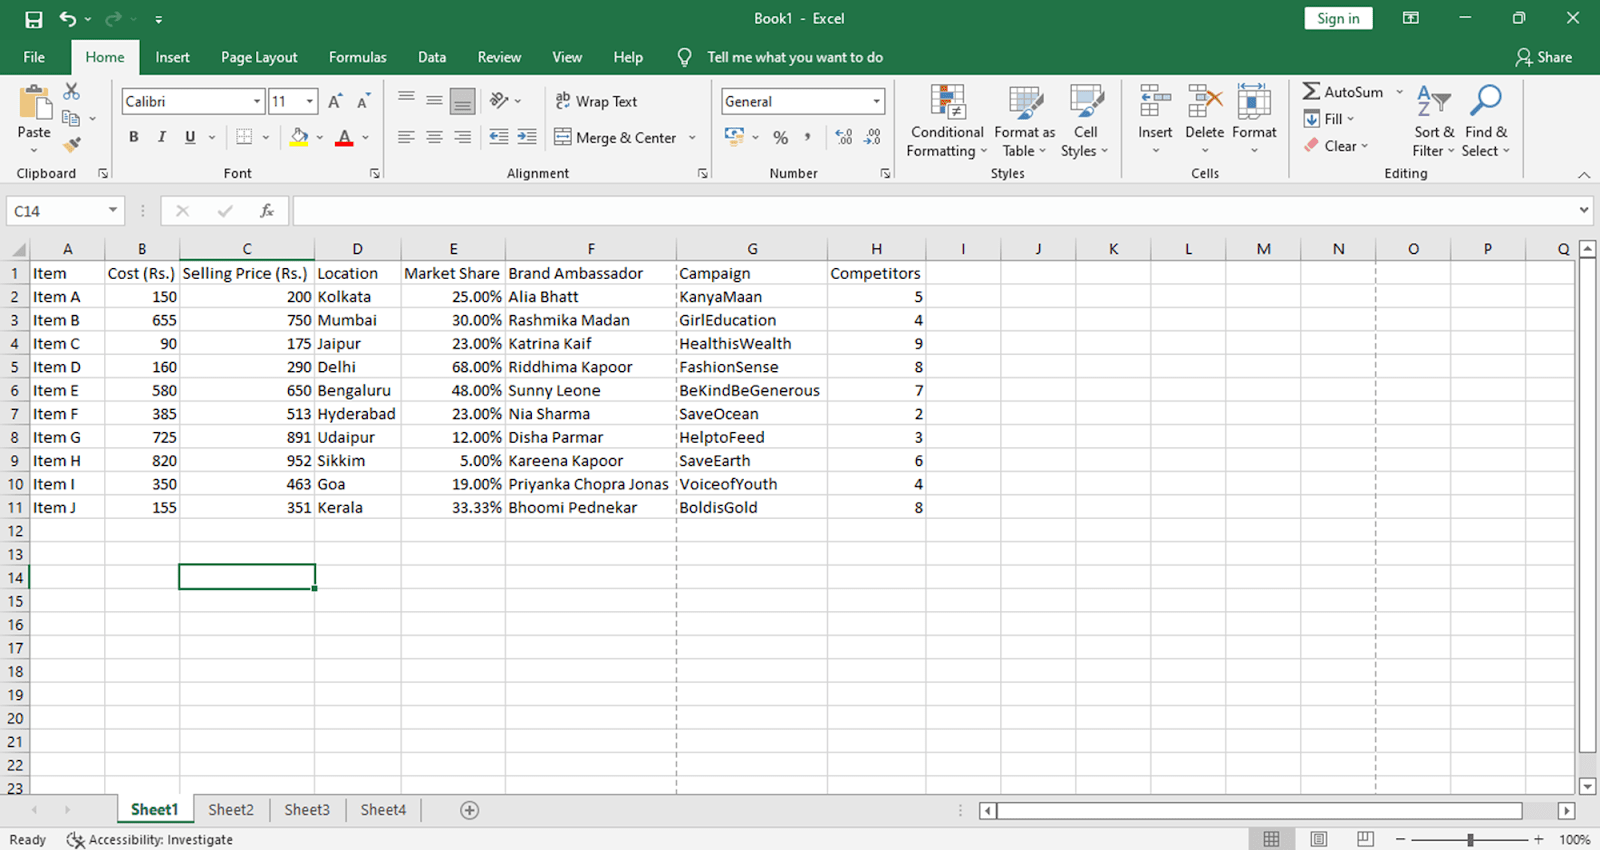Select the Format Painter brush
This screenshot has width=1600, height=850.
point(71,145)
